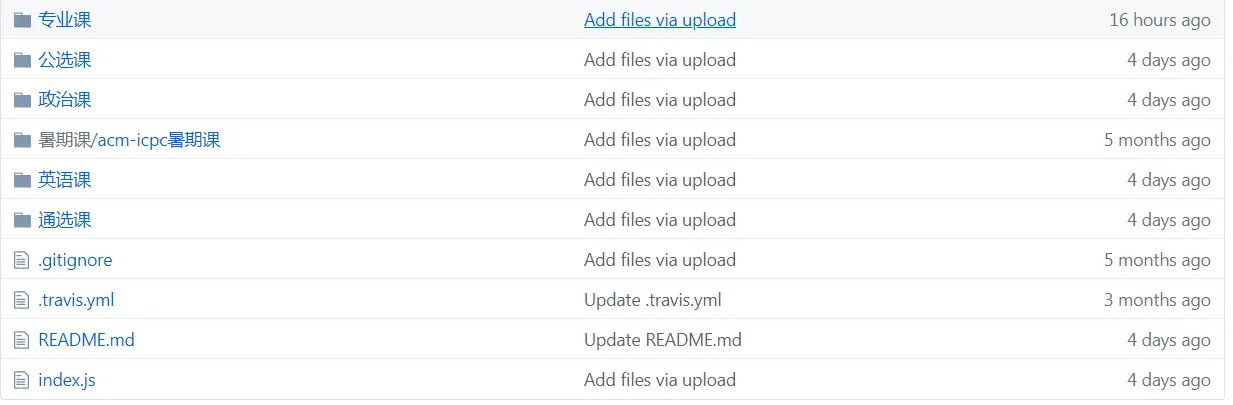Click the folder icon beside 暑期课/acm-icpc暑期课
The height and width of the screenshot is (405, 1233).
[x=22, y=140]
